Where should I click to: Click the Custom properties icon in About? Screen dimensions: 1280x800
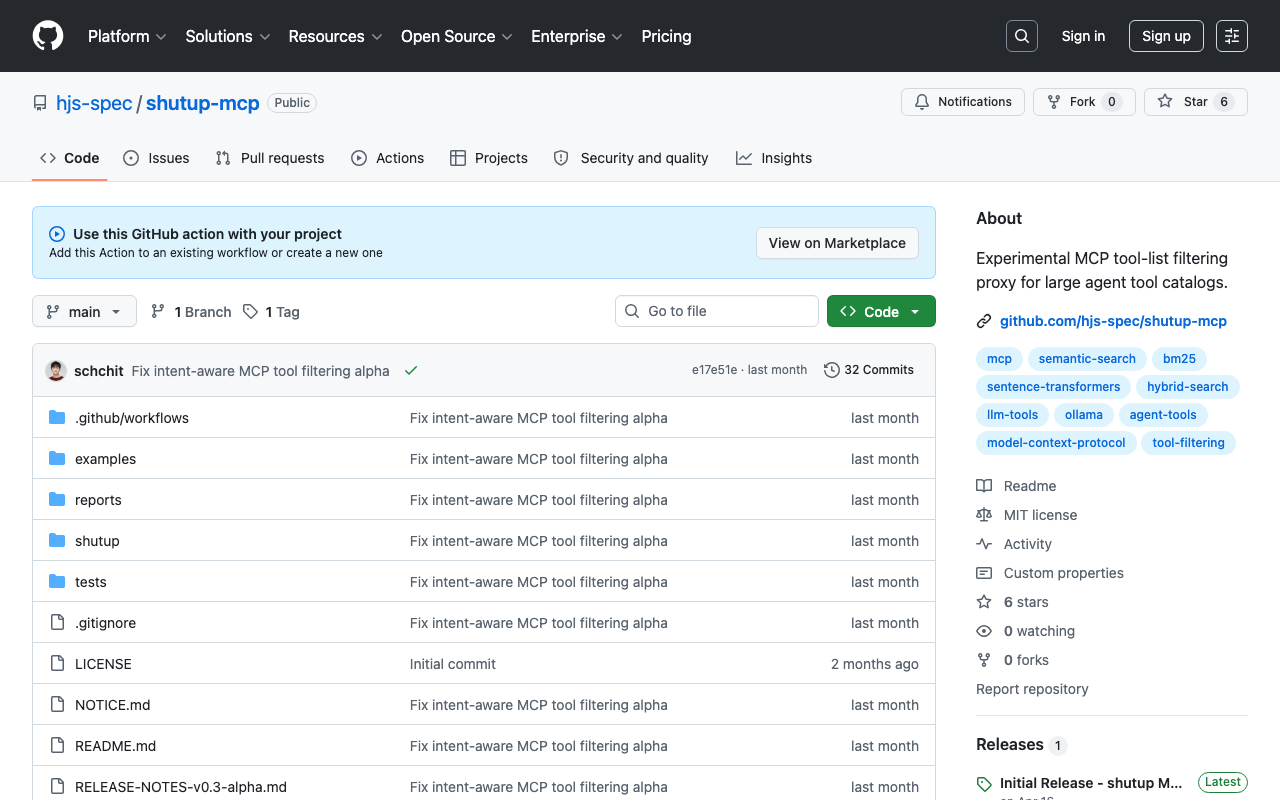pyautogui.click(x=984, y=573)
